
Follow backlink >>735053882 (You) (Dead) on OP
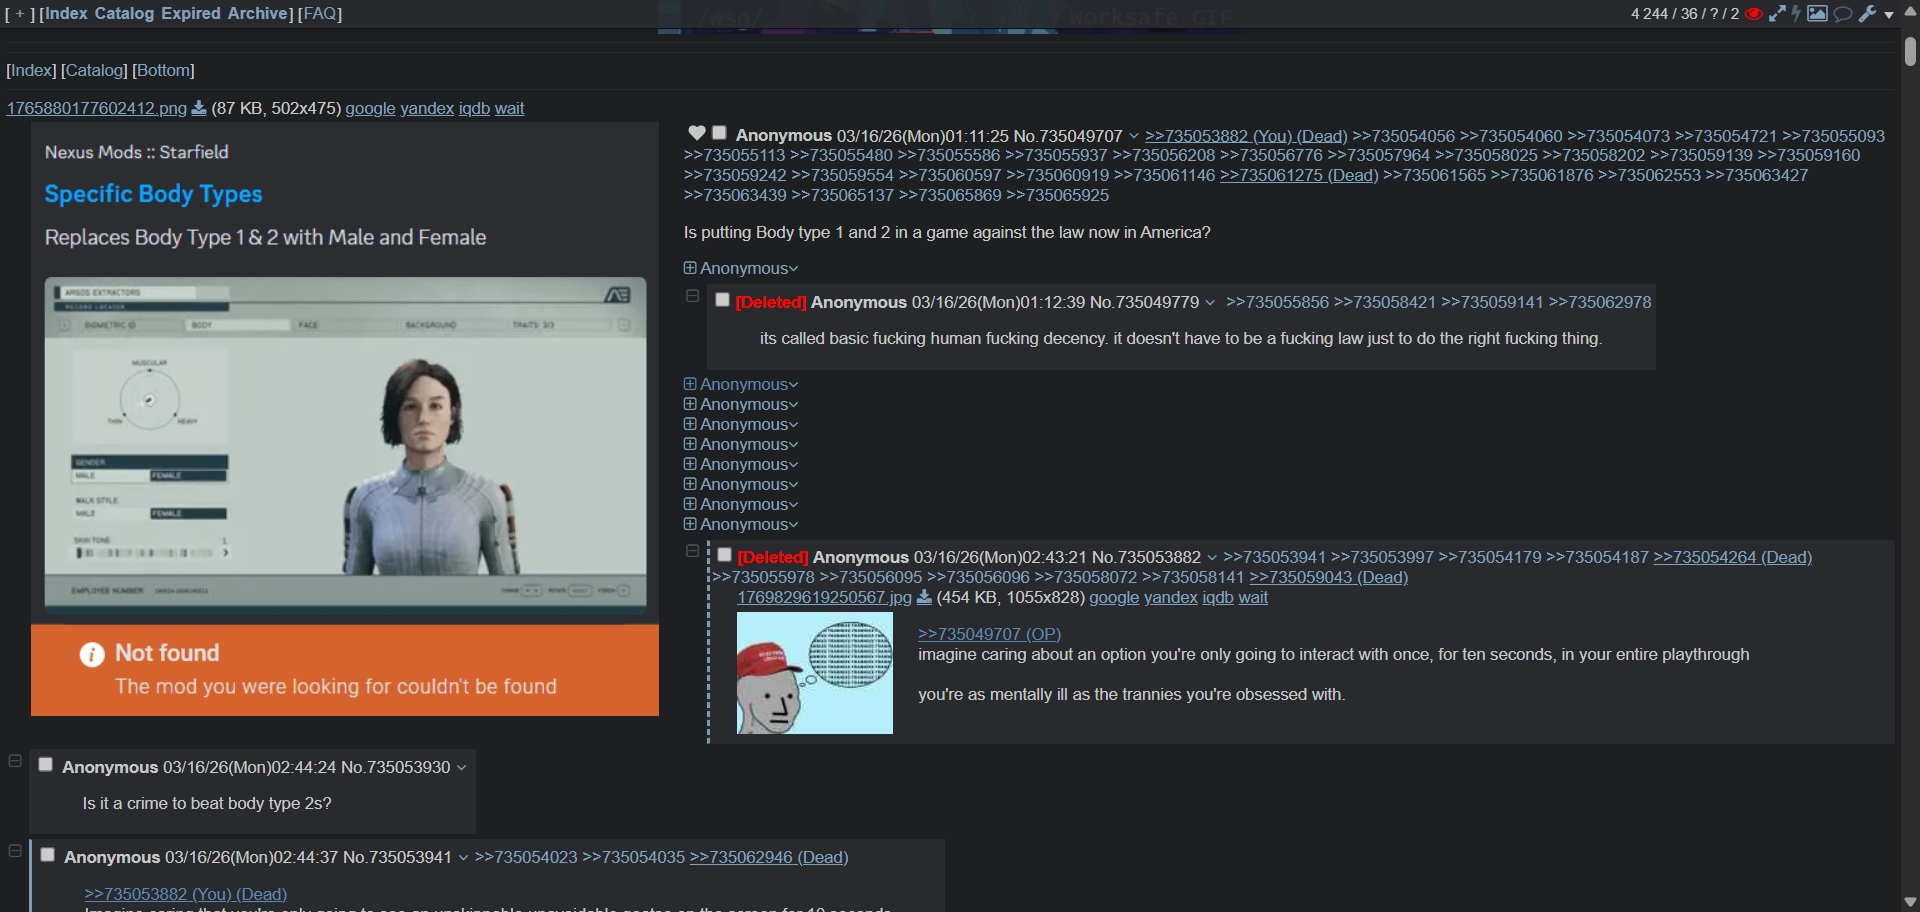pyautogui.click(x=1246, y=136)
